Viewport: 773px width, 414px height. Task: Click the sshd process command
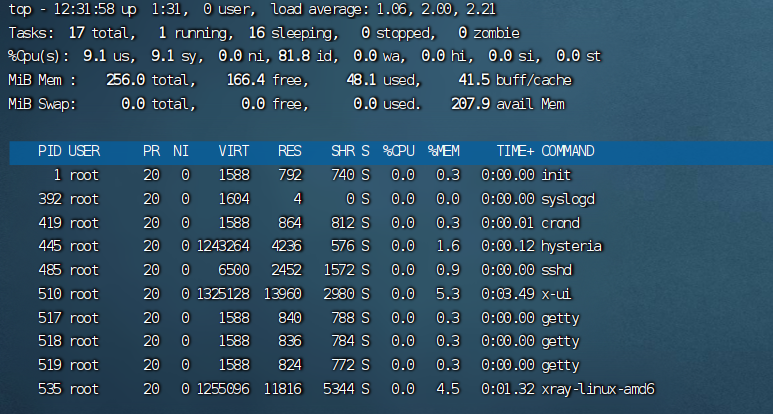coord(558,270)
